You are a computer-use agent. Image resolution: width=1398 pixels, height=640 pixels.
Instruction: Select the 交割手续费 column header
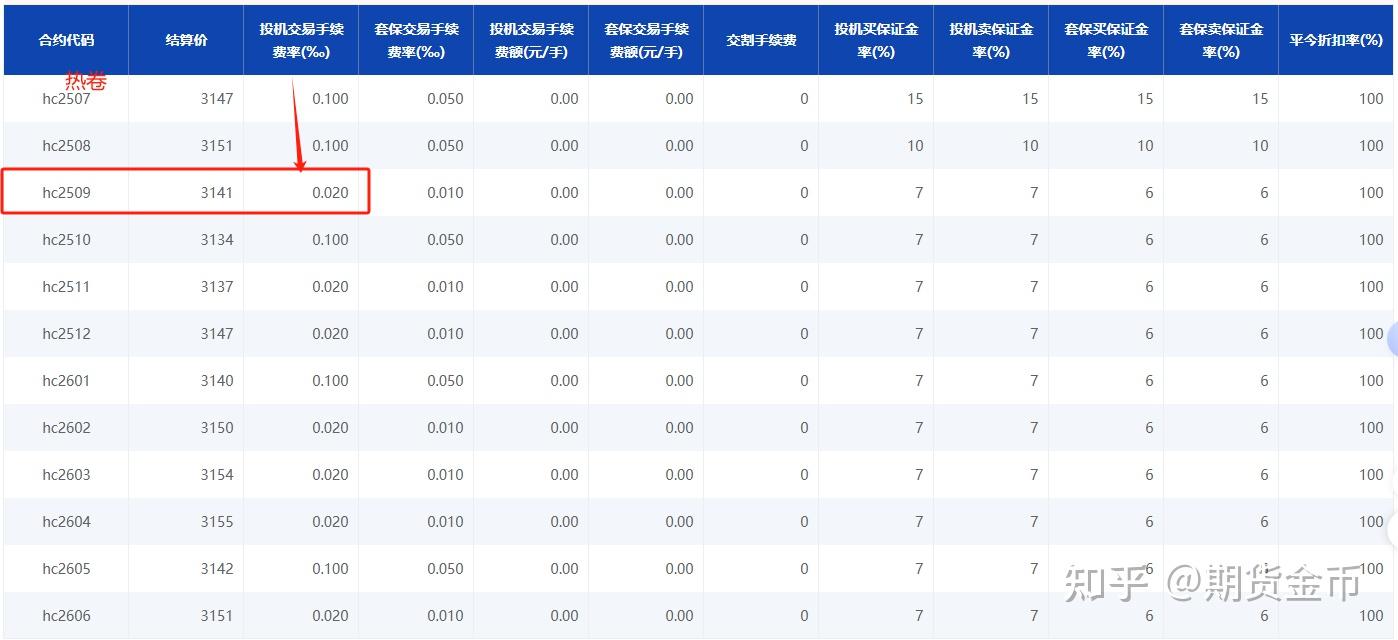(x=761, y=41)
